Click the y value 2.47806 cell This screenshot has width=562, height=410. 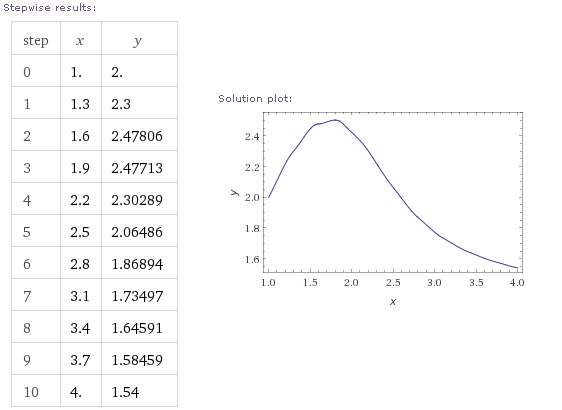(139, 136)
